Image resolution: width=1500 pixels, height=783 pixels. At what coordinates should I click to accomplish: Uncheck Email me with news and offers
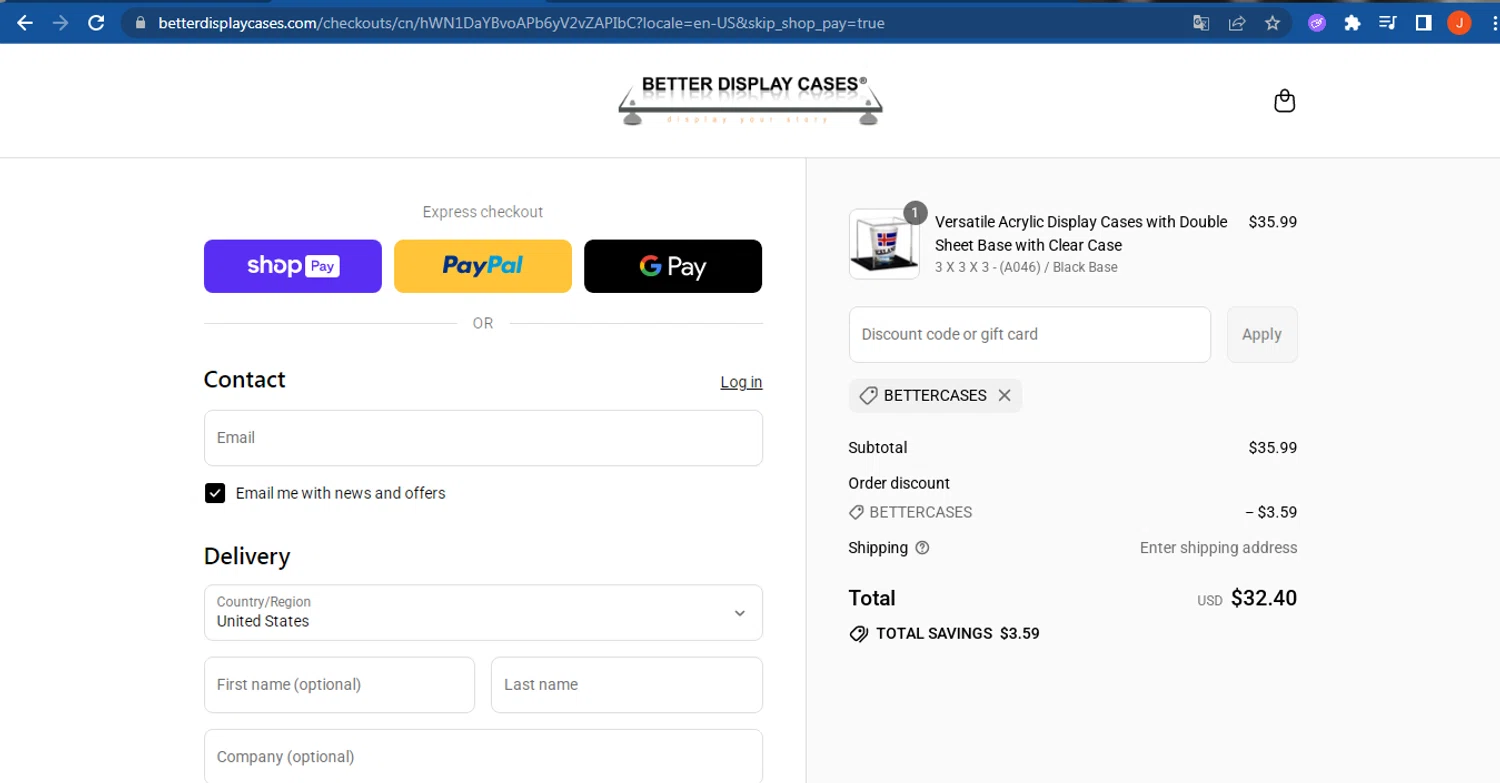click(215, 493)
